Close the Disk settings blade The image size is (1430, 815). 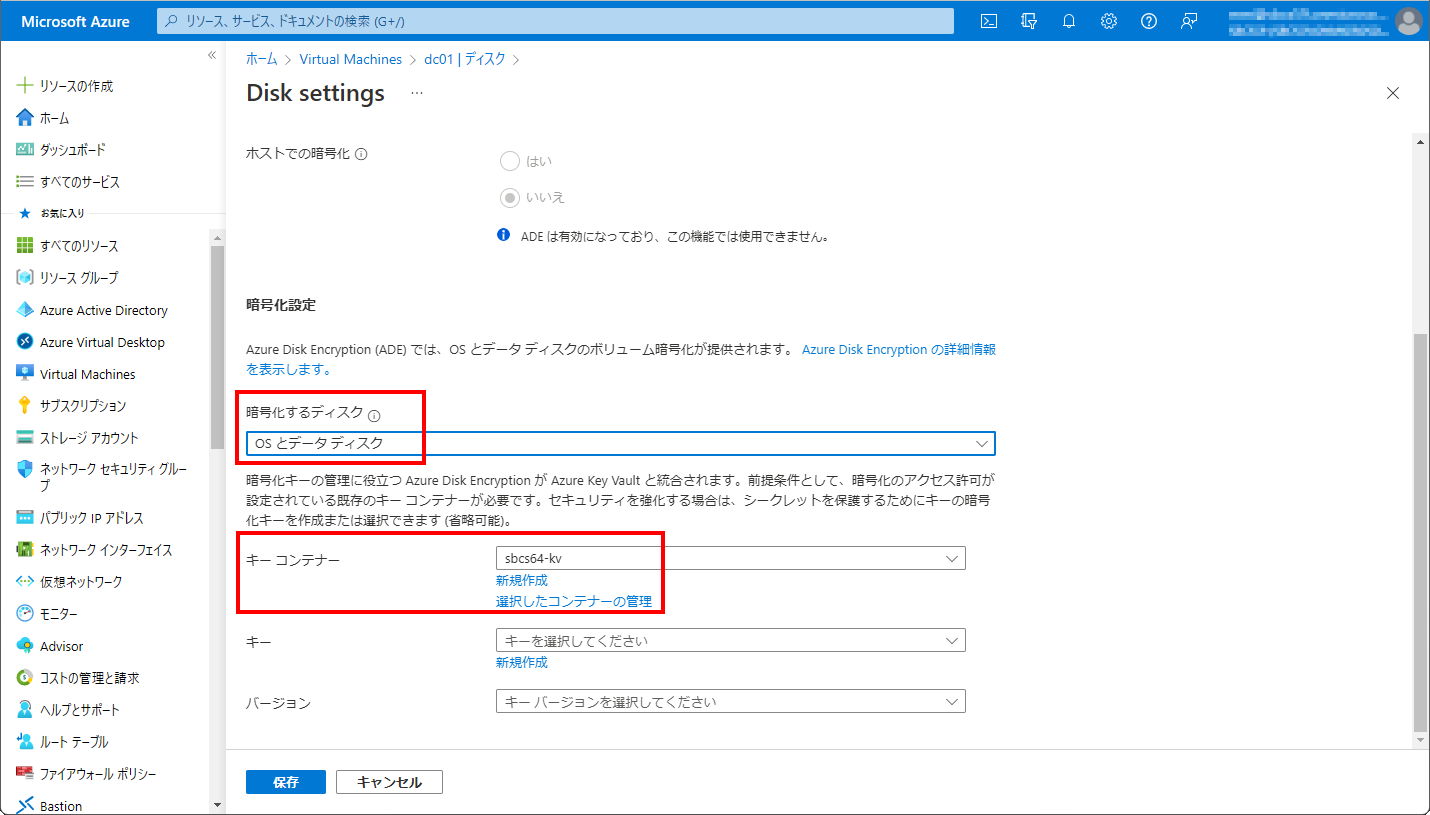click(1393, 93)
